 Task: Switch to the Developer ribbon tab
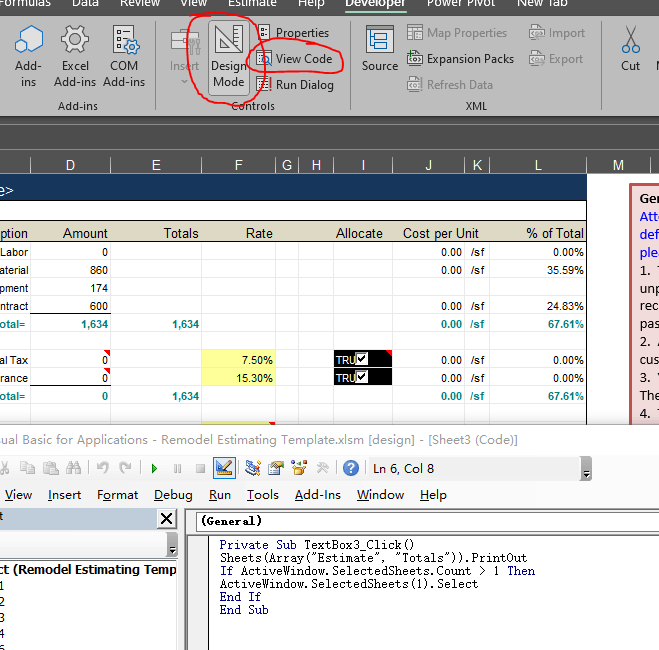click(x=375, y=3)
